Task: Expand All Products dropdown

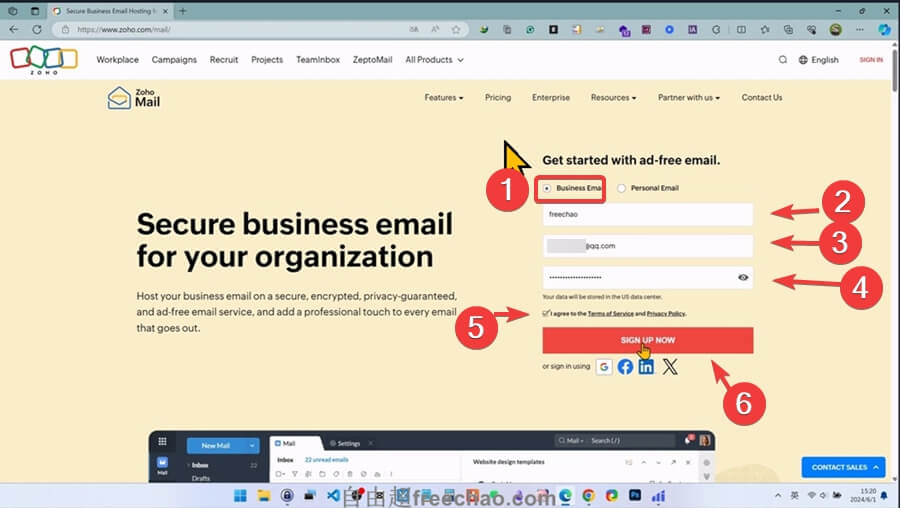Action: 435,60
